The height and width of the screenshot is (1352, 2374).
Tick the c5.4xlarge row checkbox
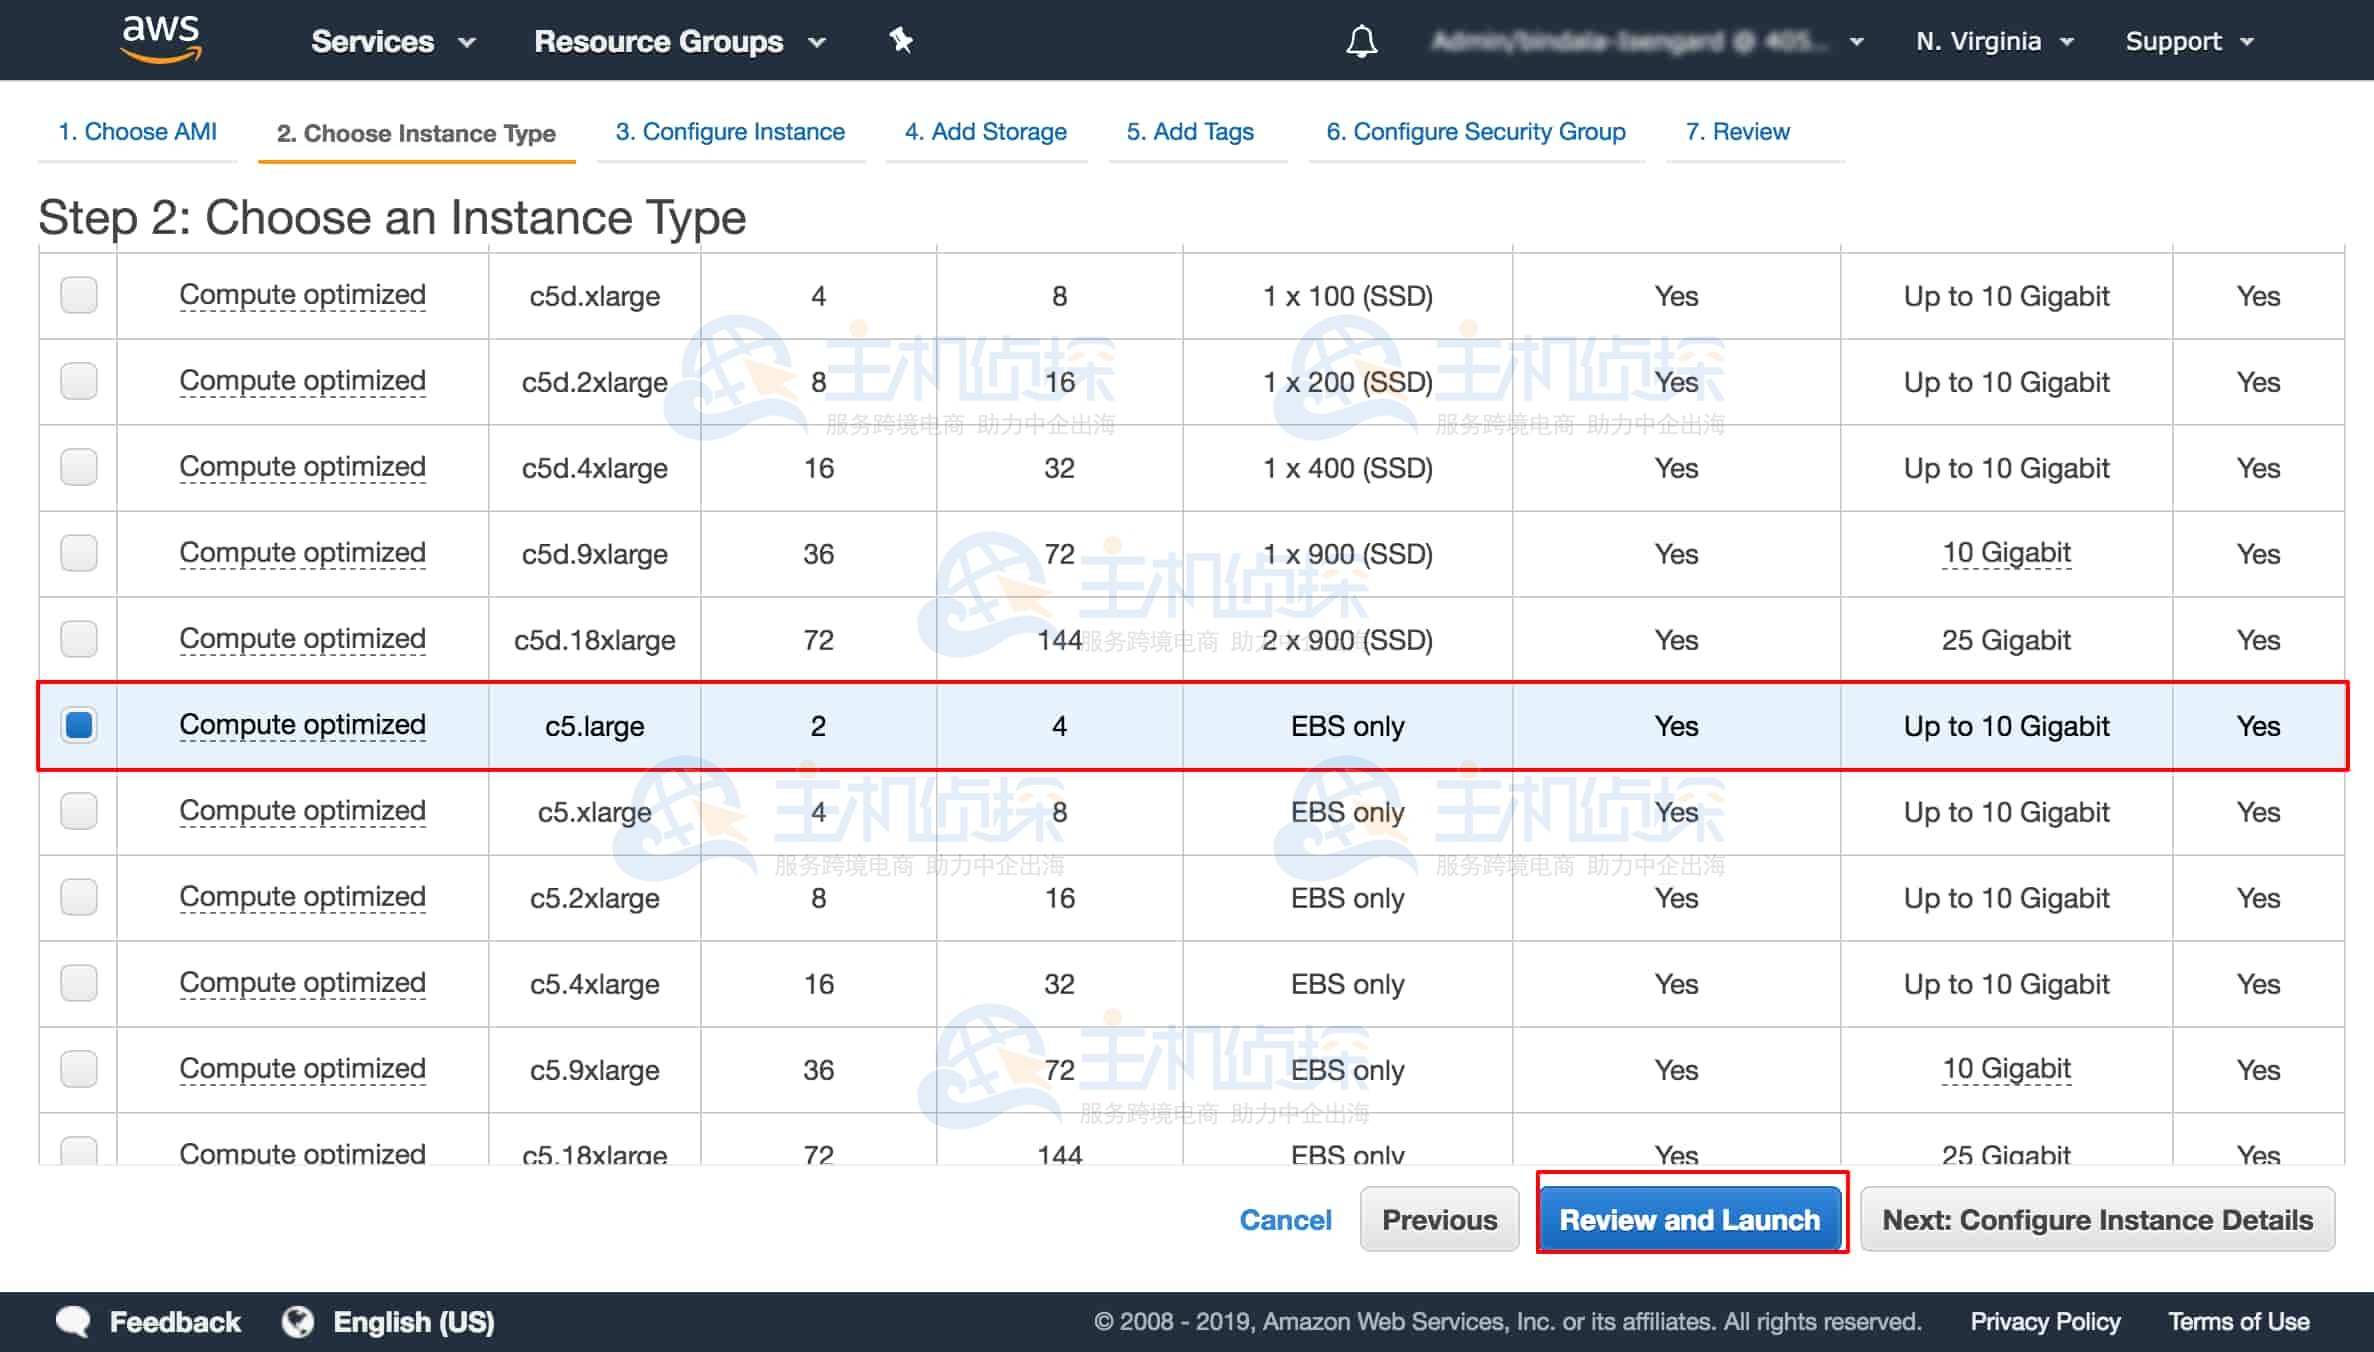tap(79, 983)
